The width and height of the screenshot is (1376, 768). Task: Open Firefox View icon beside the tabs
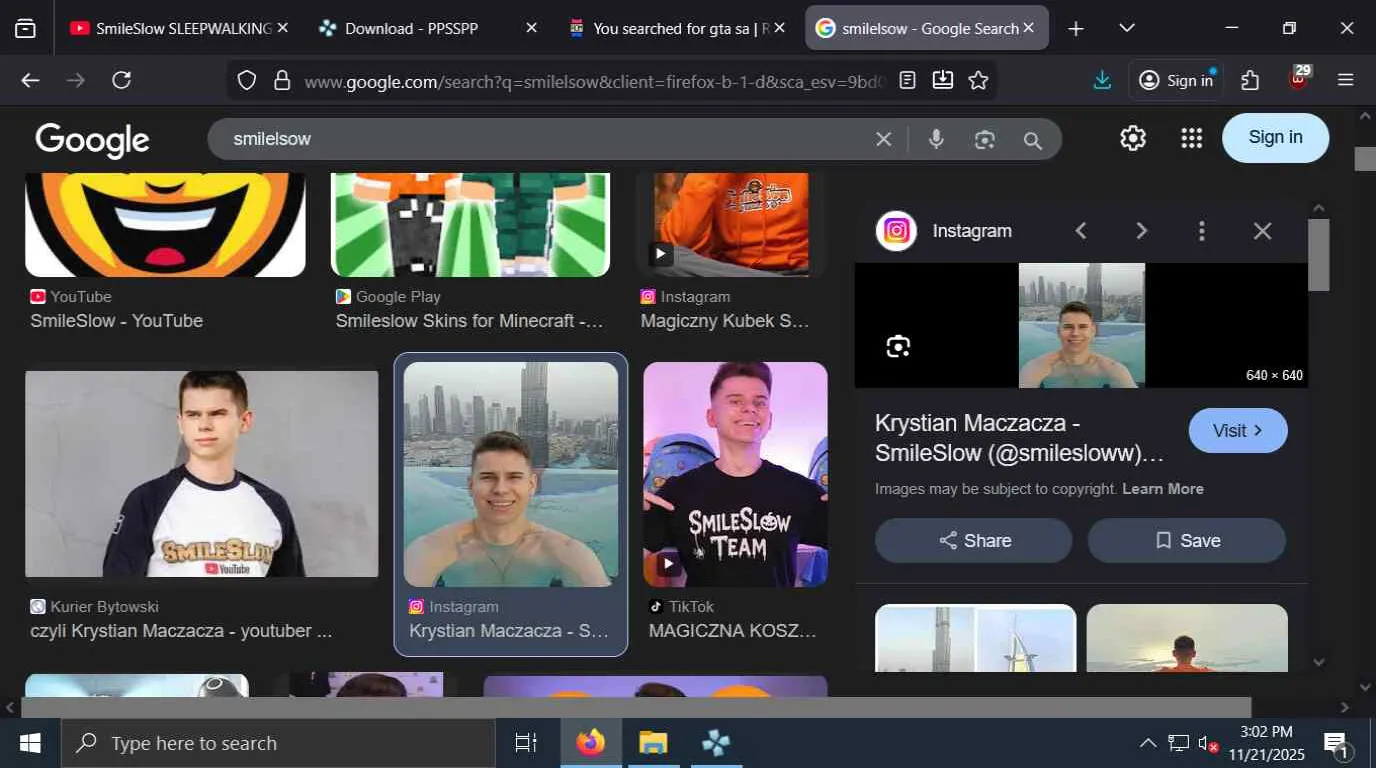point(26,28)
